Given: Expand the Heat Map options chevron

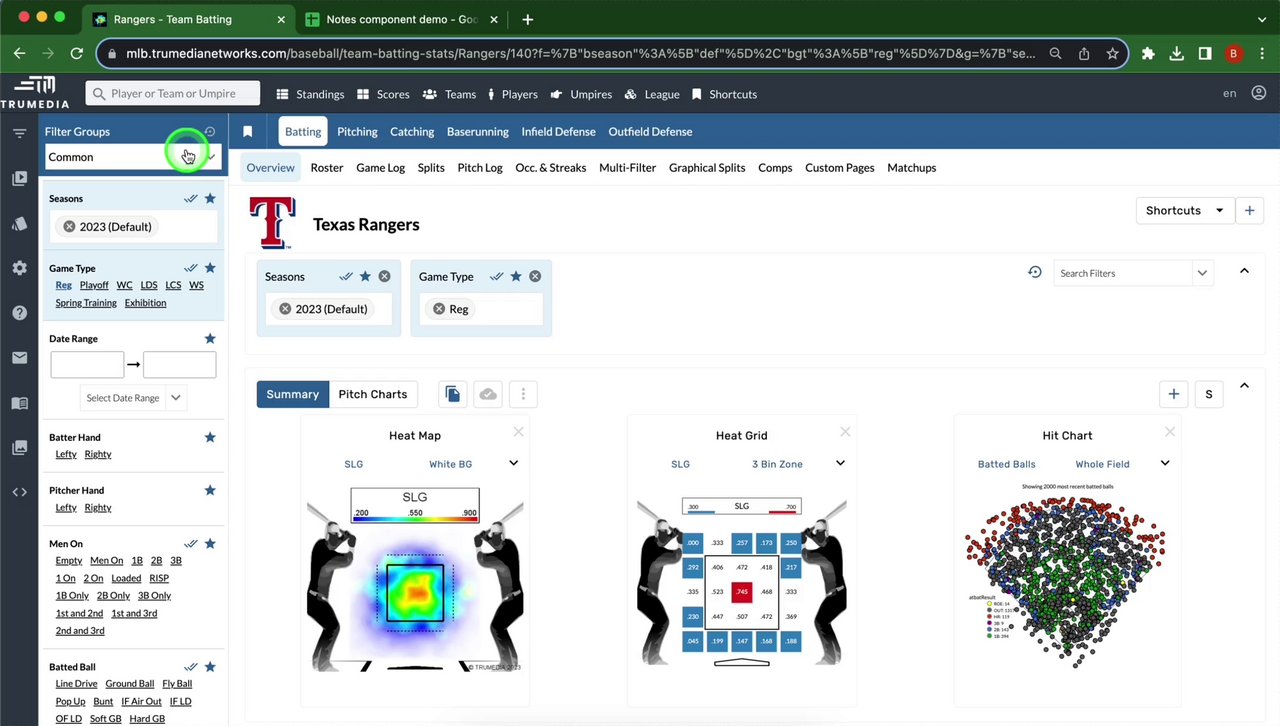Looking at the screenshot, I should [x=513, y=463].
